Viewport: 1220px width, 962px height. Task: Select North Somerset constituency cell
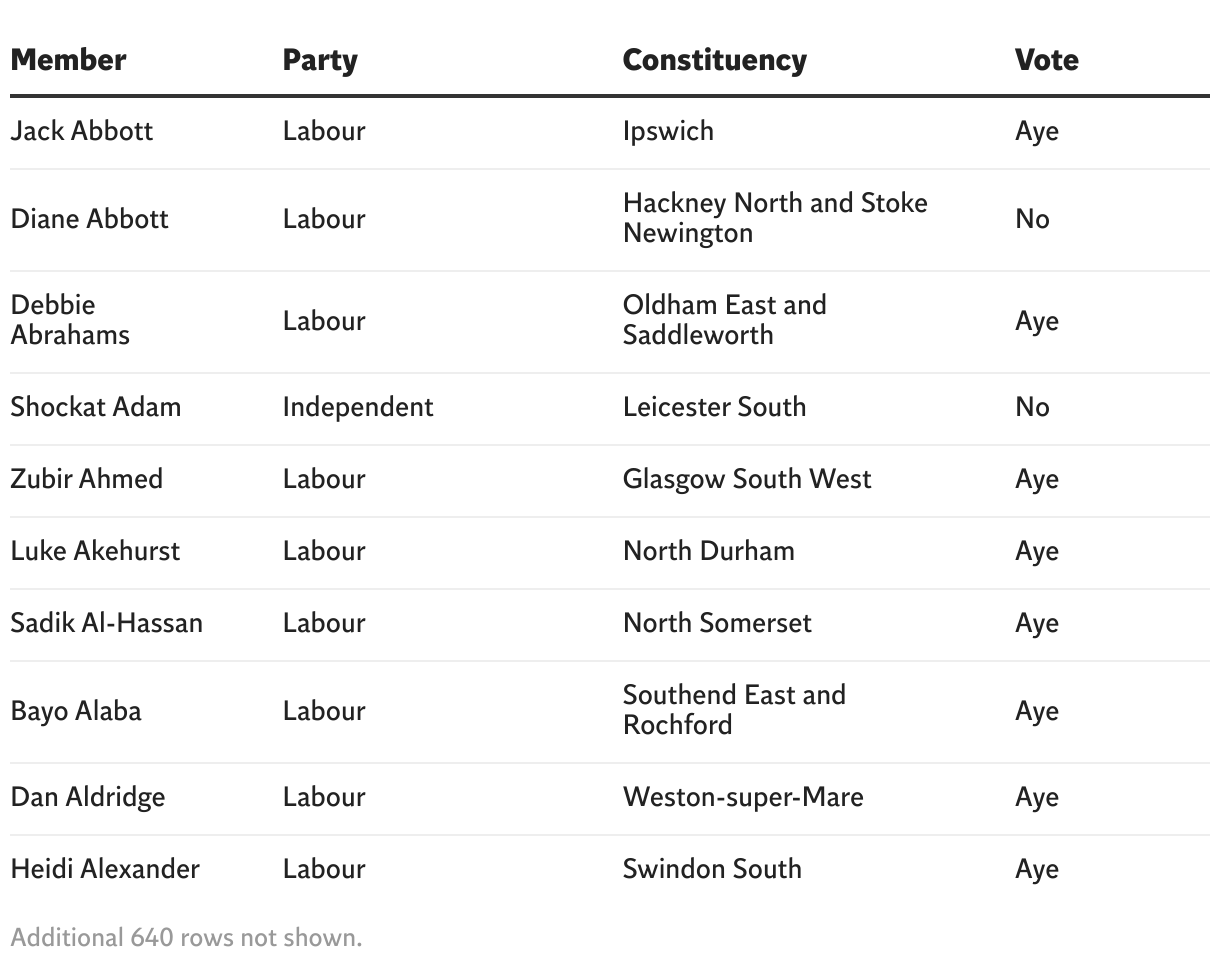[x=717, y=623]
